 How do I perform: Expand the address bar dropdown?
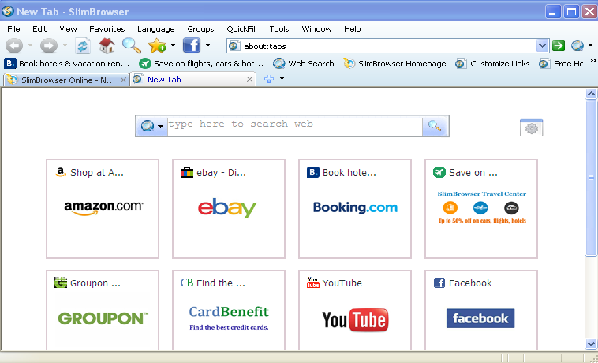tap(542, 46)
